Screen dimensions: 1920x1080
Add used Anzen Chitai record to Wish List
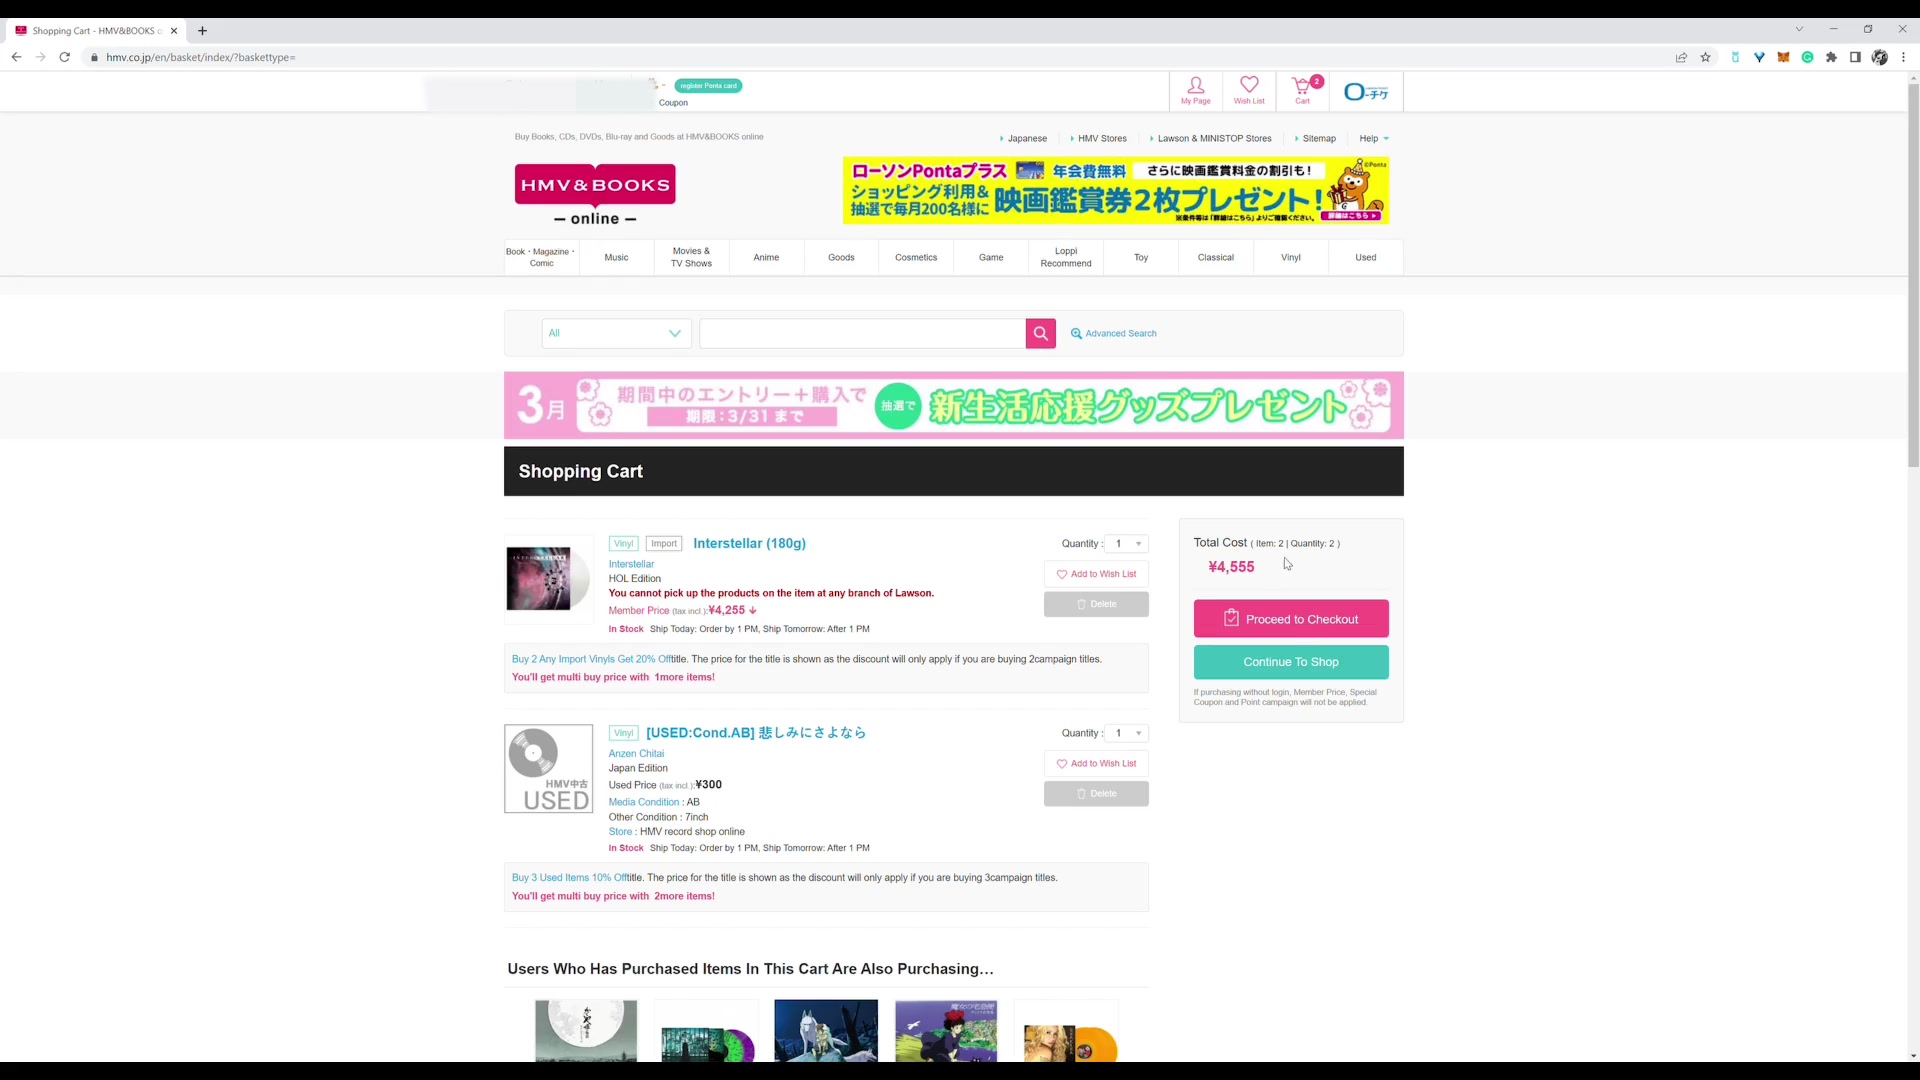point(1096,764)
